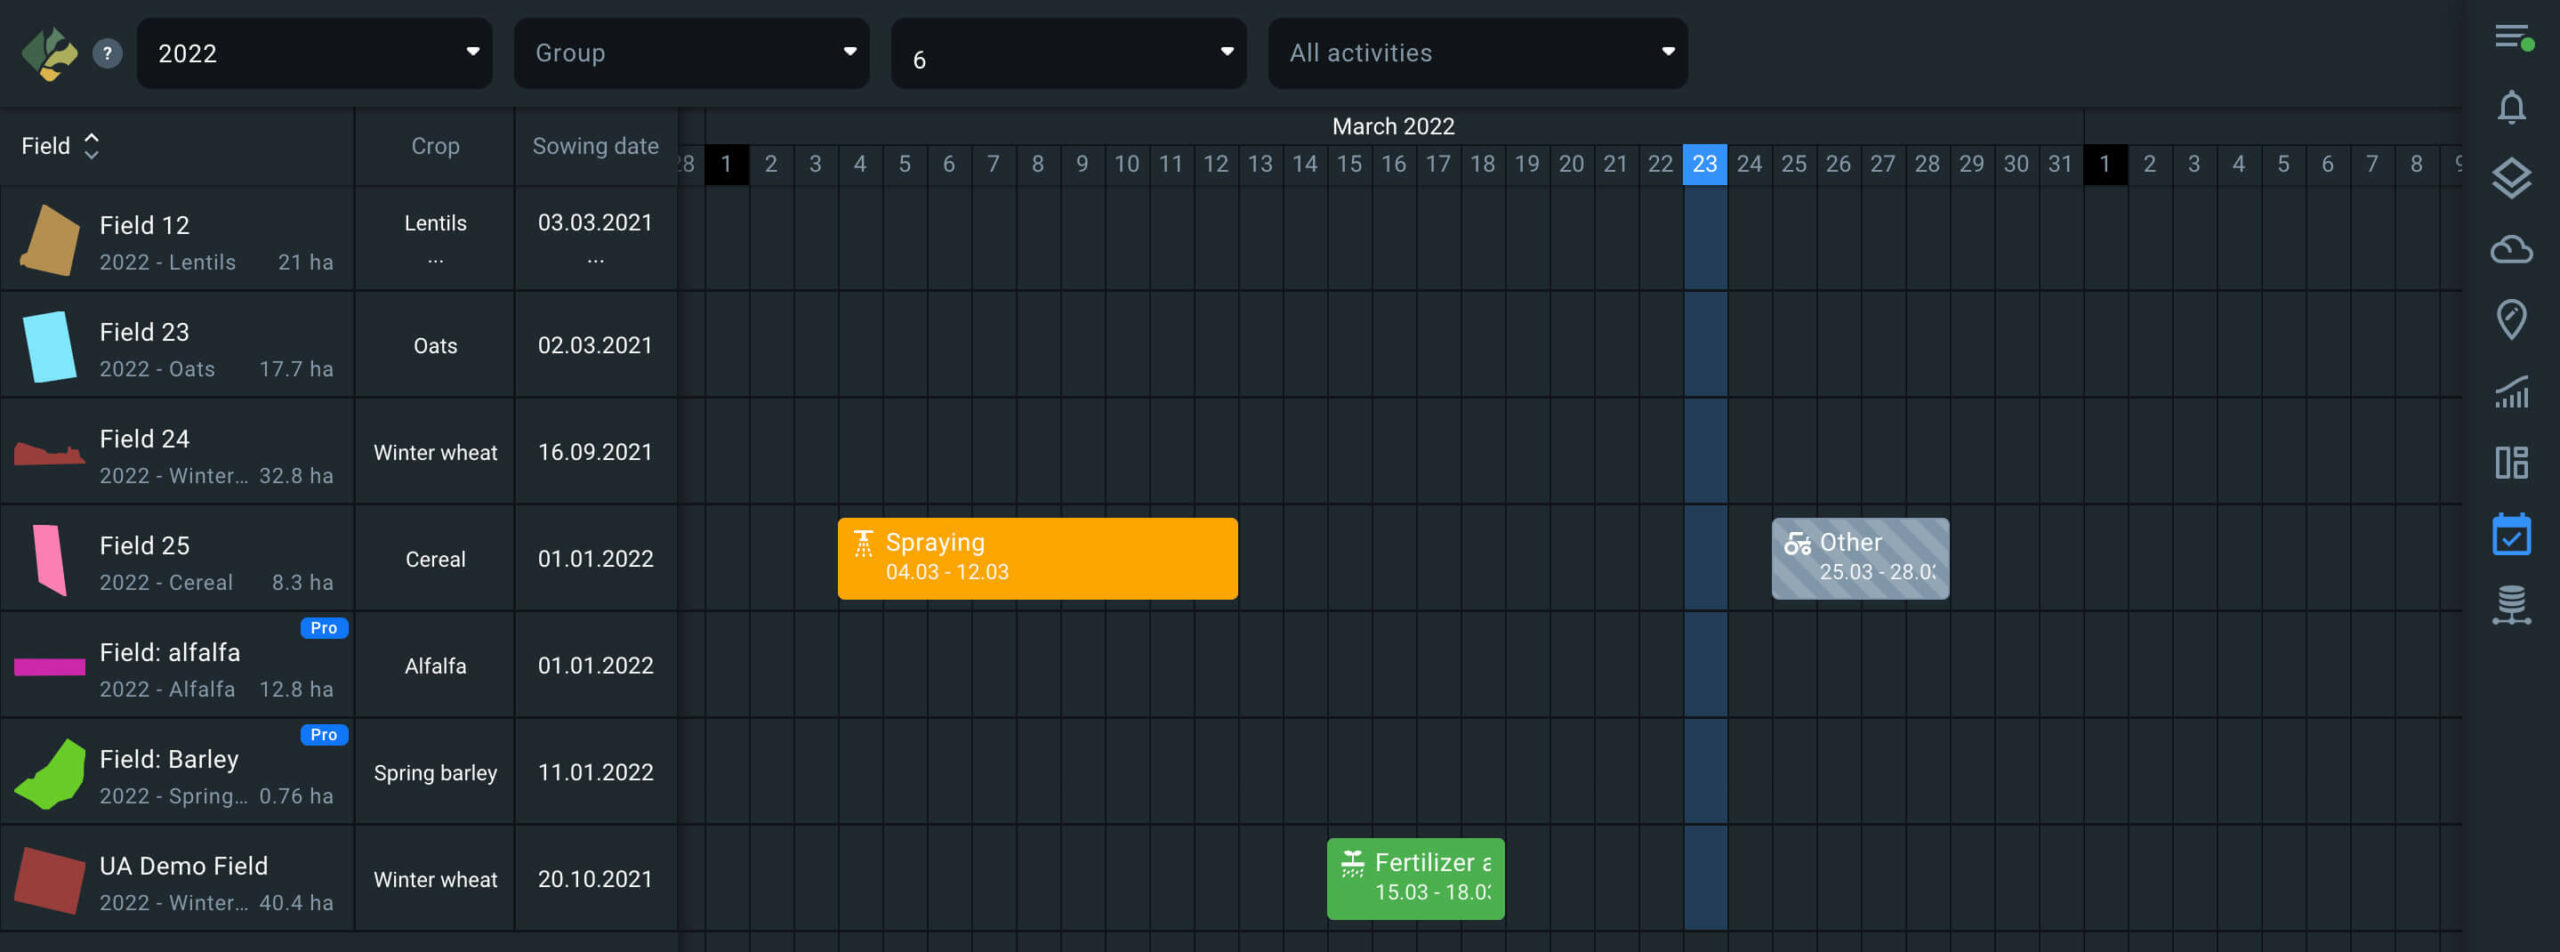Click the UA Demo Field red thumbnail
Screen dimensions: 2560x952
(50, 880)
